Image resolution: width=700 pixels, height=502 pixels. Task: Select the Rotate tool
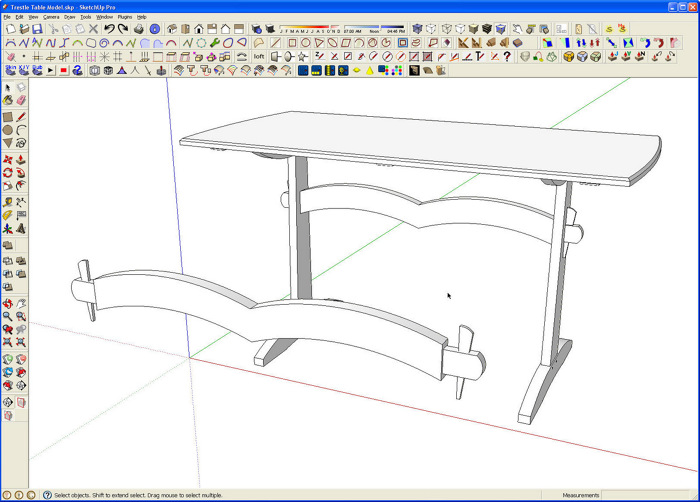[8, 172]
